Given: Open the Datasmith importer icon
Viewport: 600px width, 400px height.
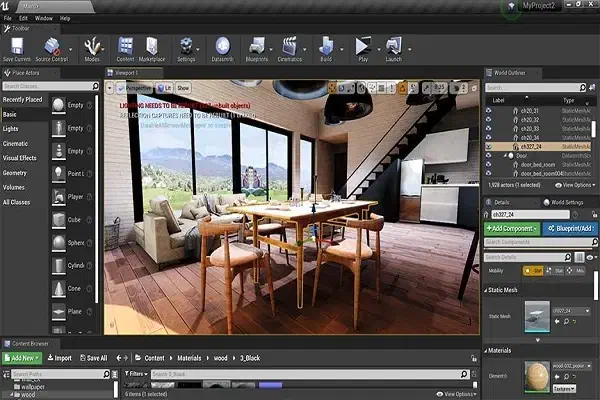Looking at the screenshot, I should coord(223,45).
